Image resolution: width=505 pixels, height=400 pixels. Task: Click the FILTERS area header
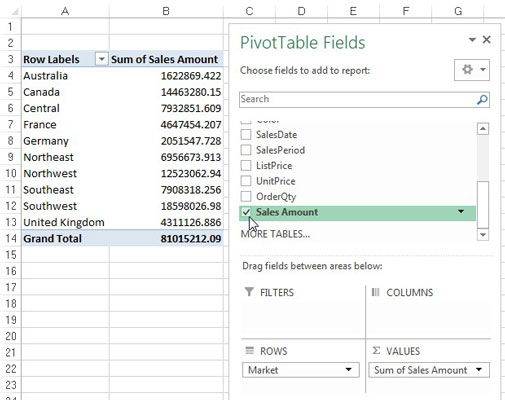[277, 292]
